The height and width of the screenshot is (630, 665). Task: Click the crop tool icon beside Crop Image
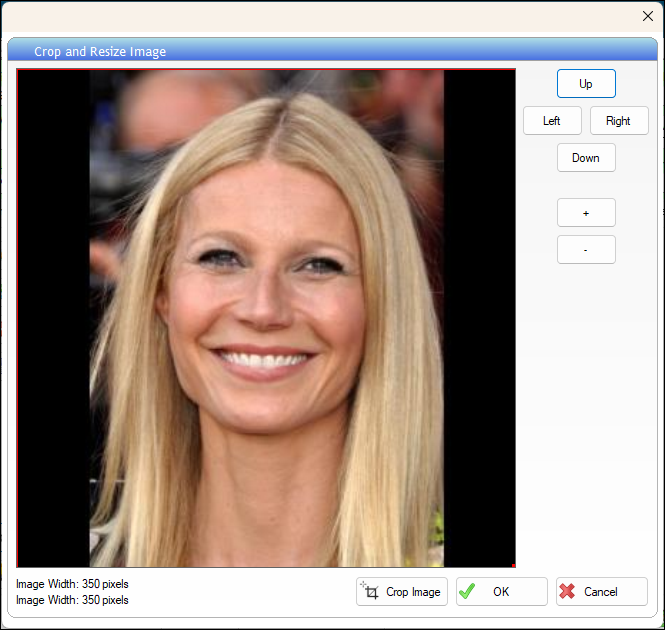[370, 591]
